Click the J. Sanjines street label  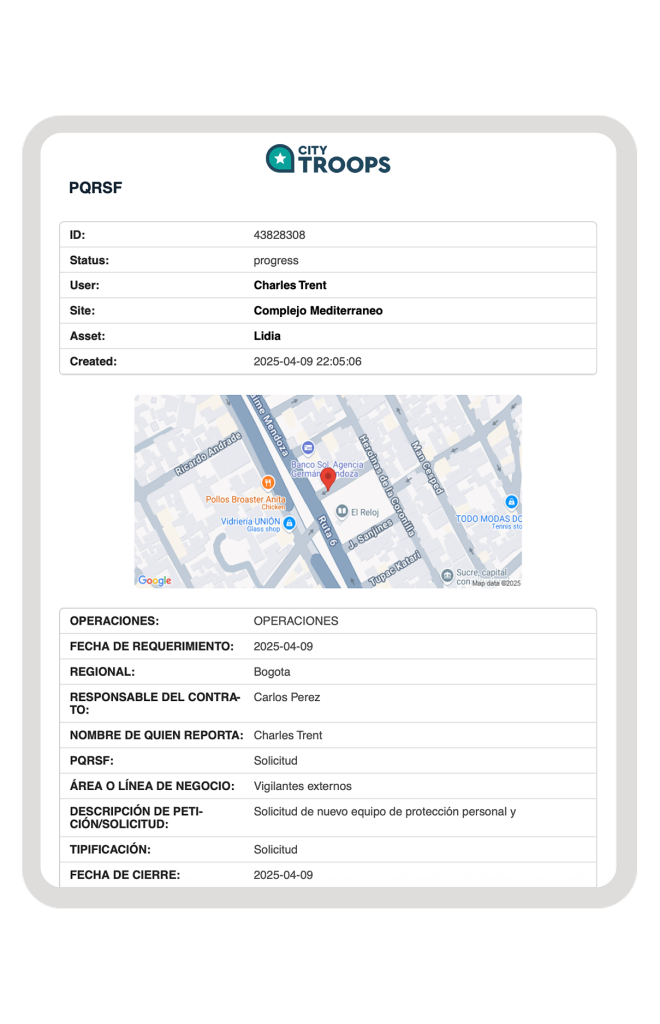[x=370, y=534]
